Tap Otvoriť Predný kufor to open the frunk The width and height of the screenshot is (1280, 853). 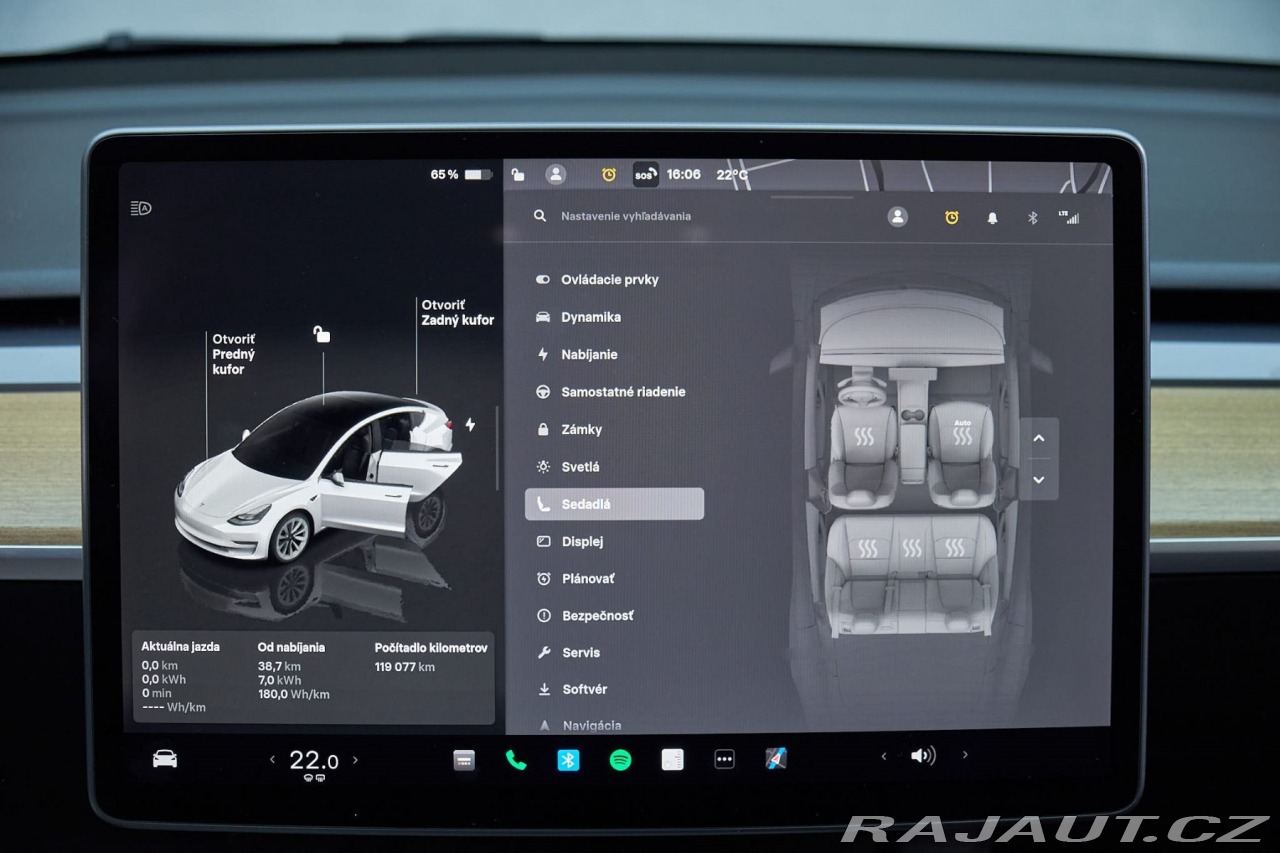[233, 354]
